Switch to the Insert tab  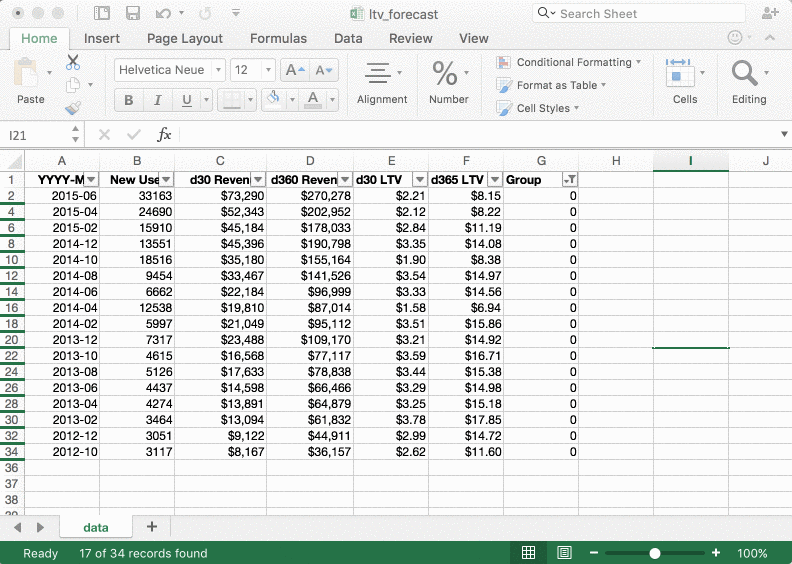click(x=102, y=38)
